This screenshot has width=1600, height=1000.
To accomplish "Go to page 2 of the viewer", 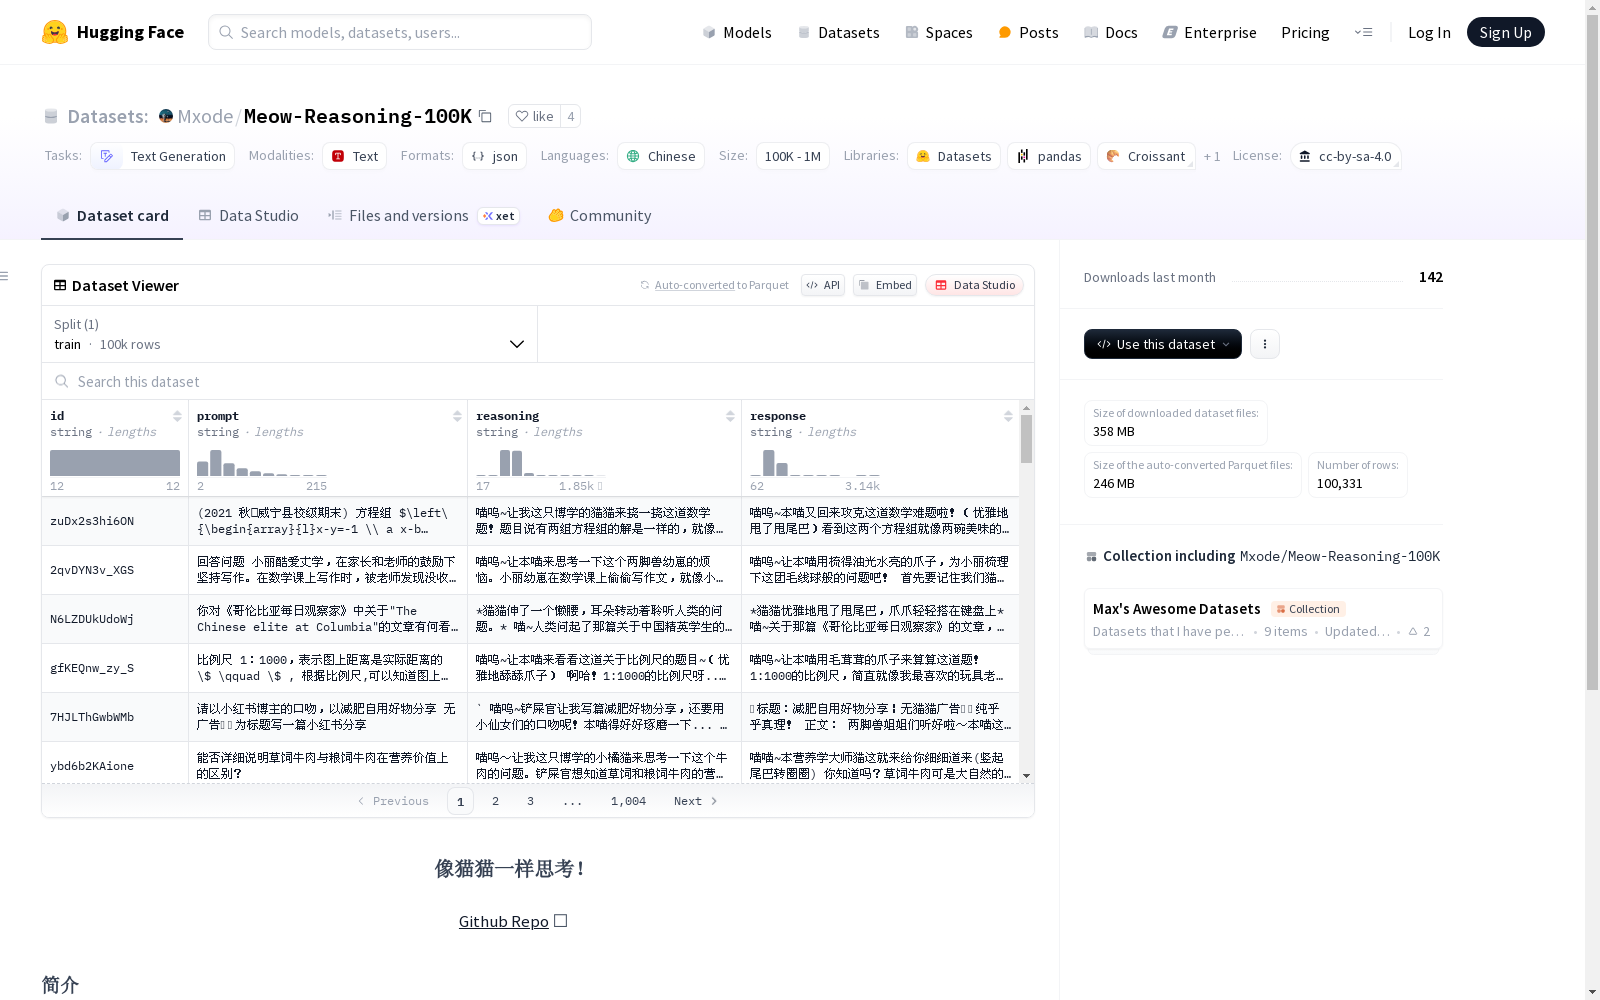I will 495,801.
